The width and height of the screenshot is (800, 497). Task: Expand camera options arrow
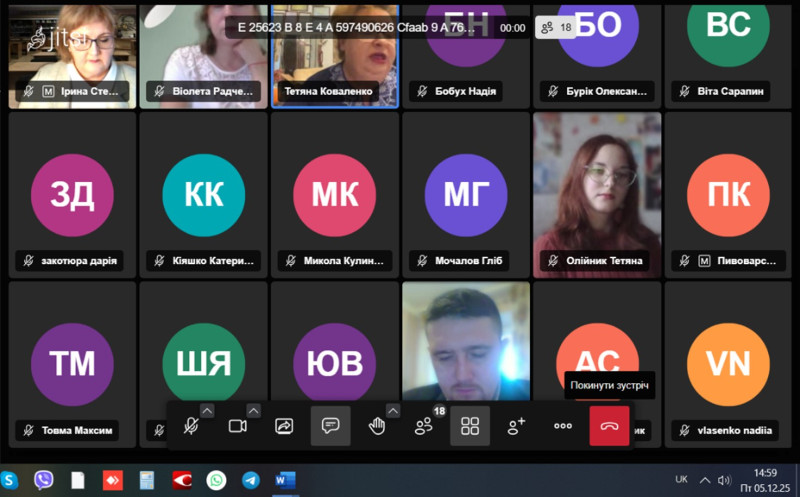(254, 410)
